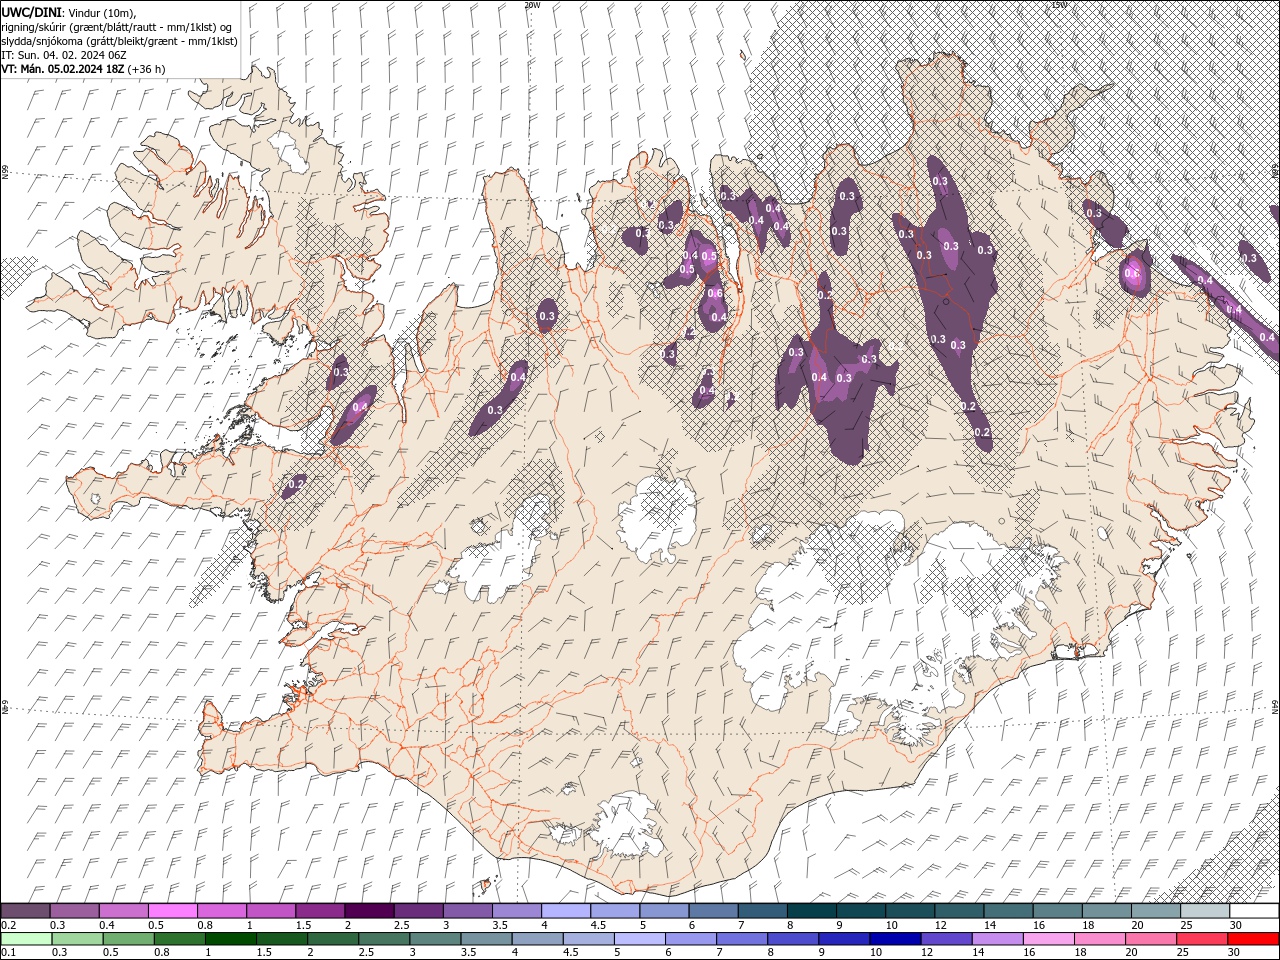Image resolution: width=1280 pixels, height=960 pixels.
Task: Select top-row swatch between 16 and 18
Action: (1057, 911)
